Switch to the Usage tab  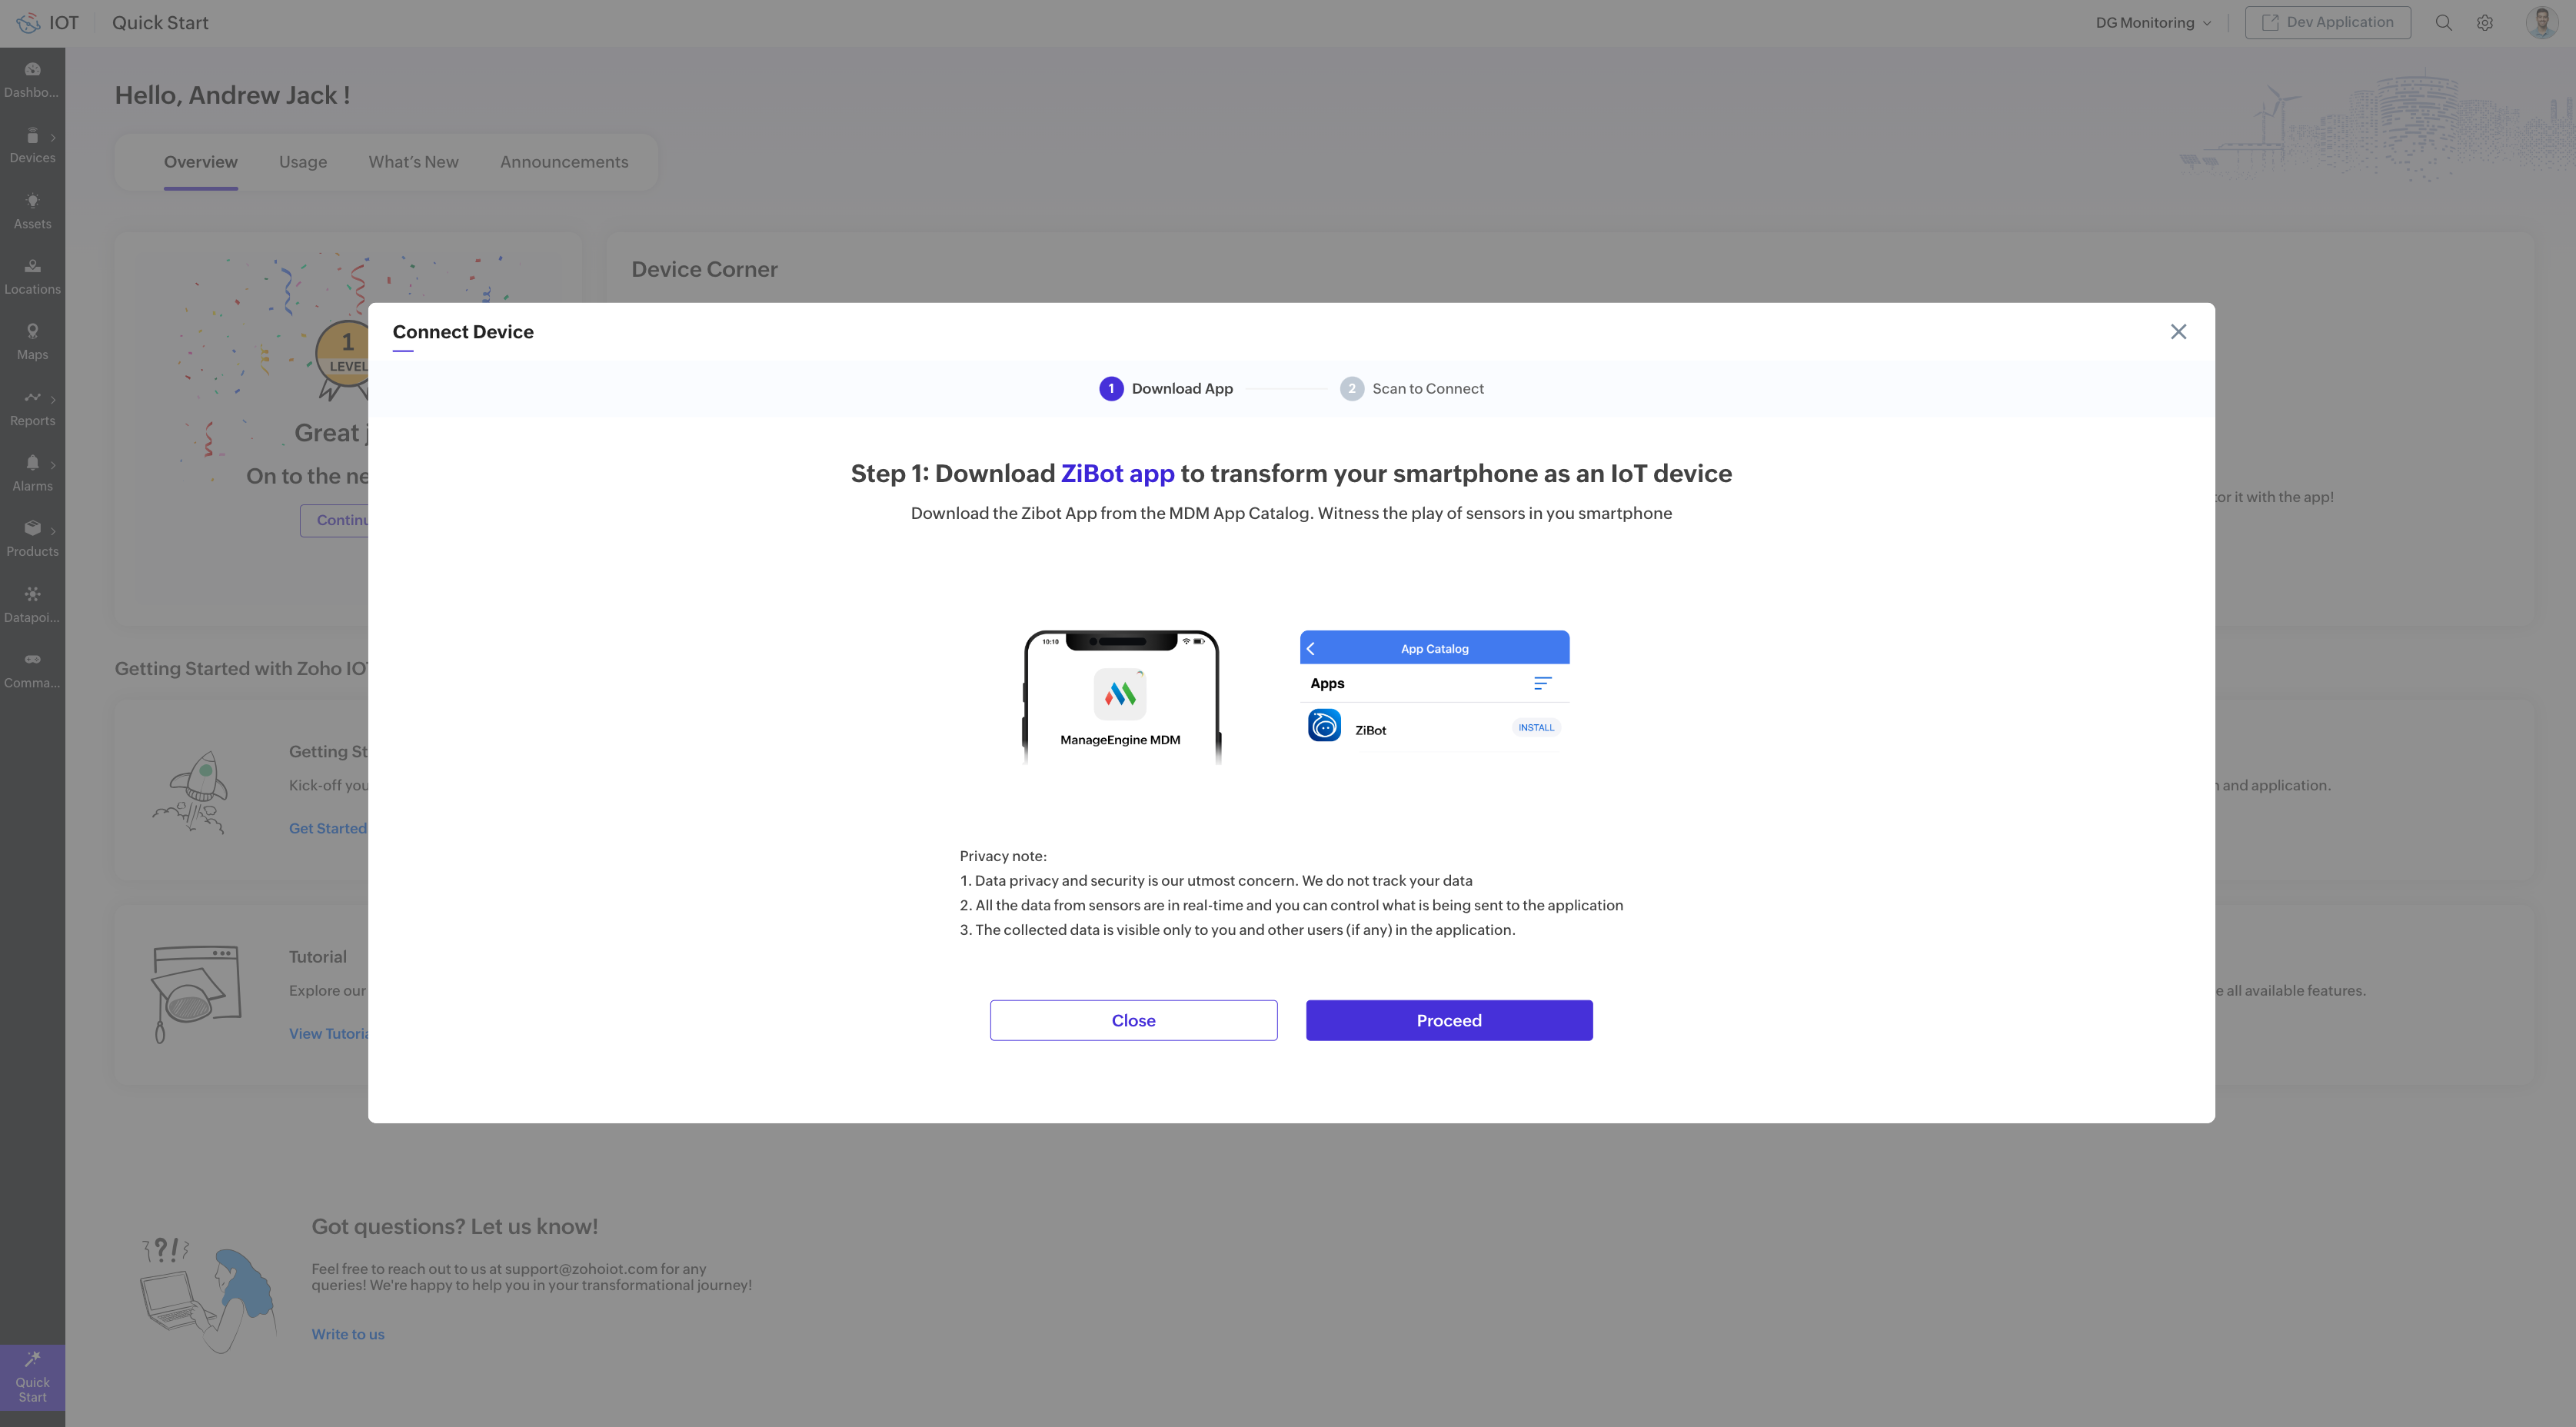coord(303,162)
